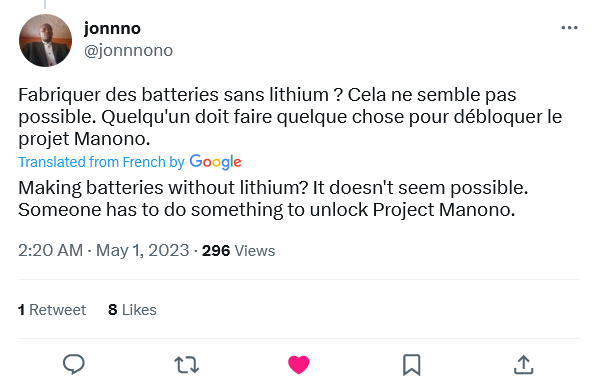The width and height of the screenshot is (598, 390).
Task: Click the original French tweet text
Action: pyautogui.click(x=290, y=117)
